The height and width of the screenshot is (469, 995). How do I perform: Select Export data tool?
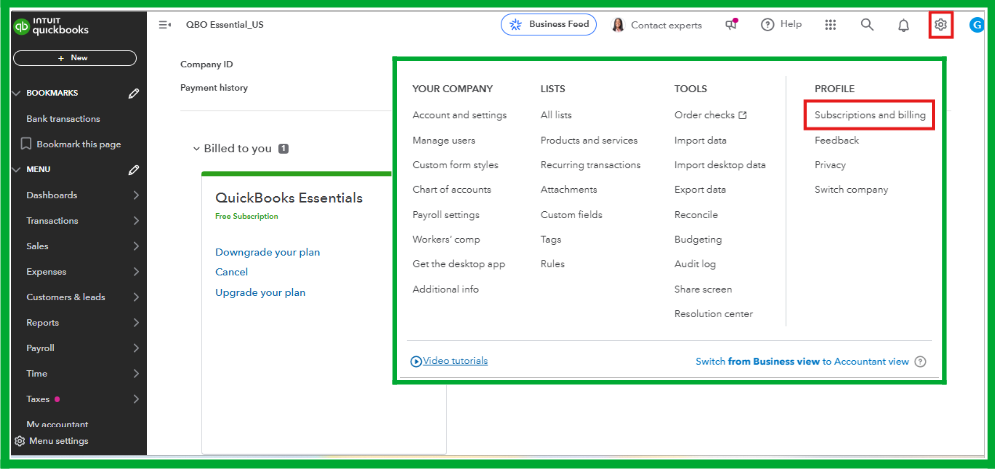[700, 190]
